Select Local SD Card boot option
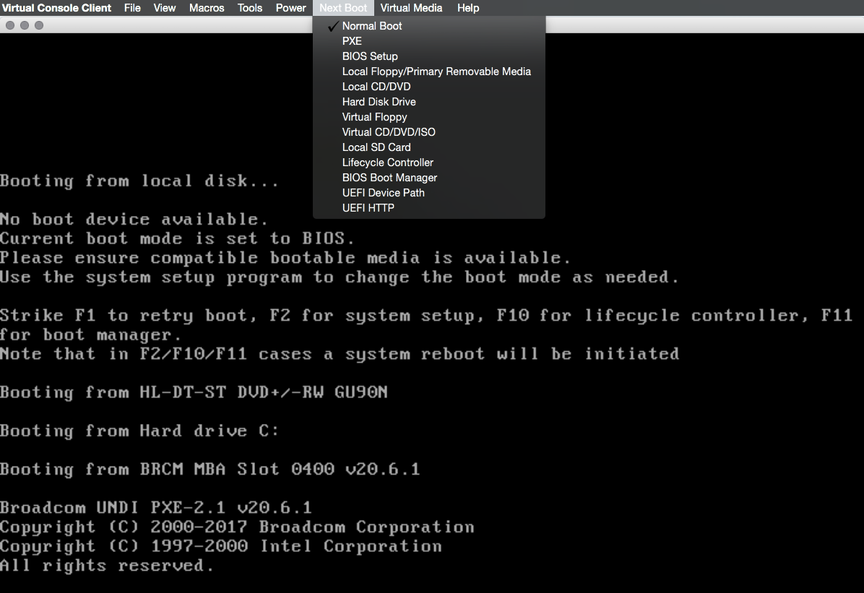Image resolution: width=864 pixels, height=593 pixels. pyautogui.click(x=429, y=147)
